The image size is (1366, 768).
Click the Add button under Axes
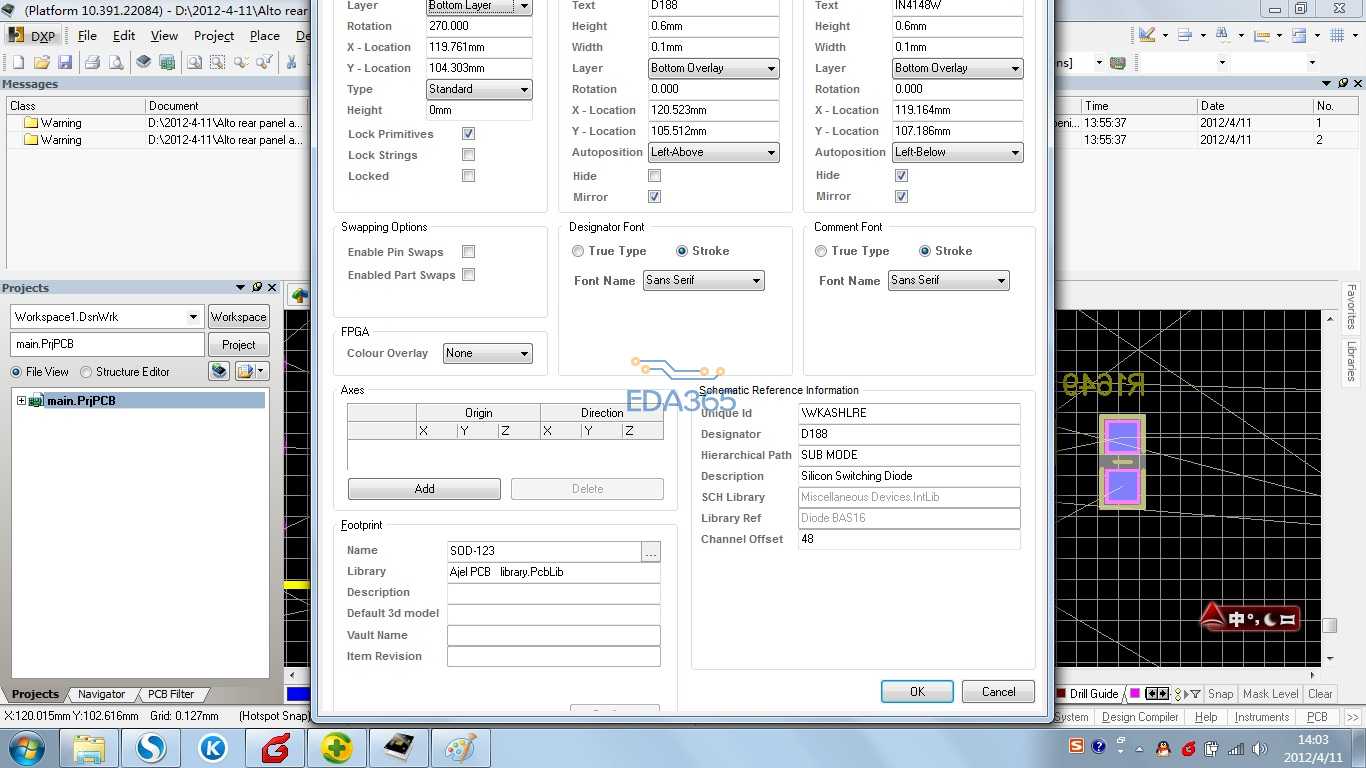pyautogui.click(x=424, y=489)
